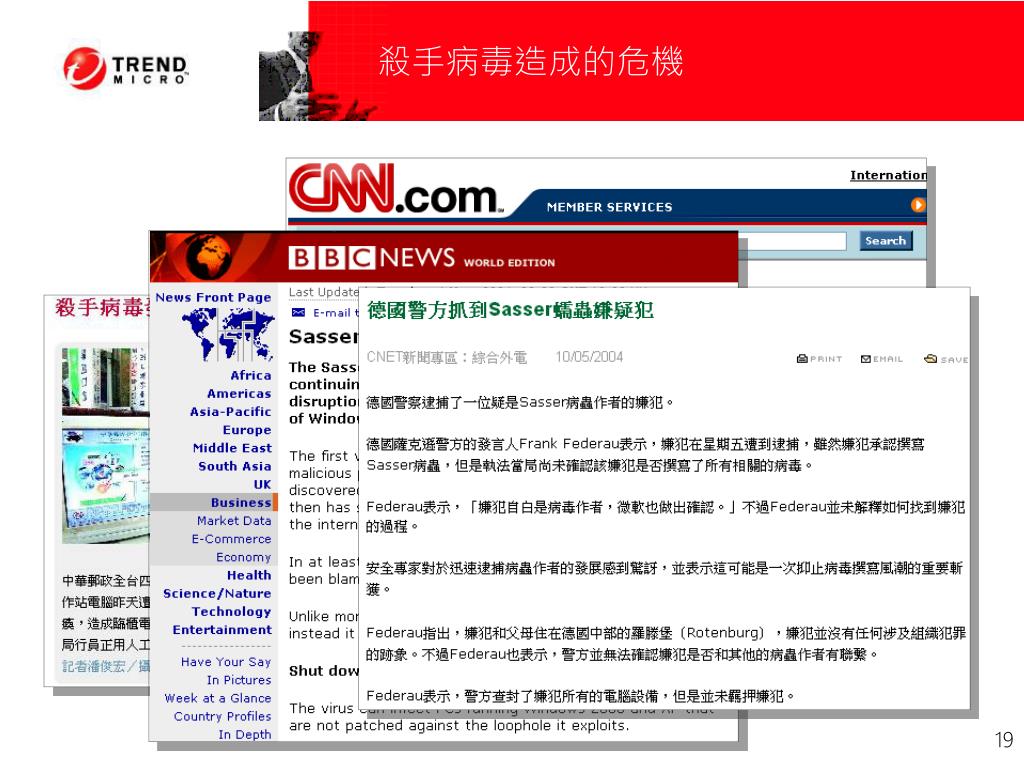
Task: Open the Africa section on BBC
Action: tap(251, 376)
